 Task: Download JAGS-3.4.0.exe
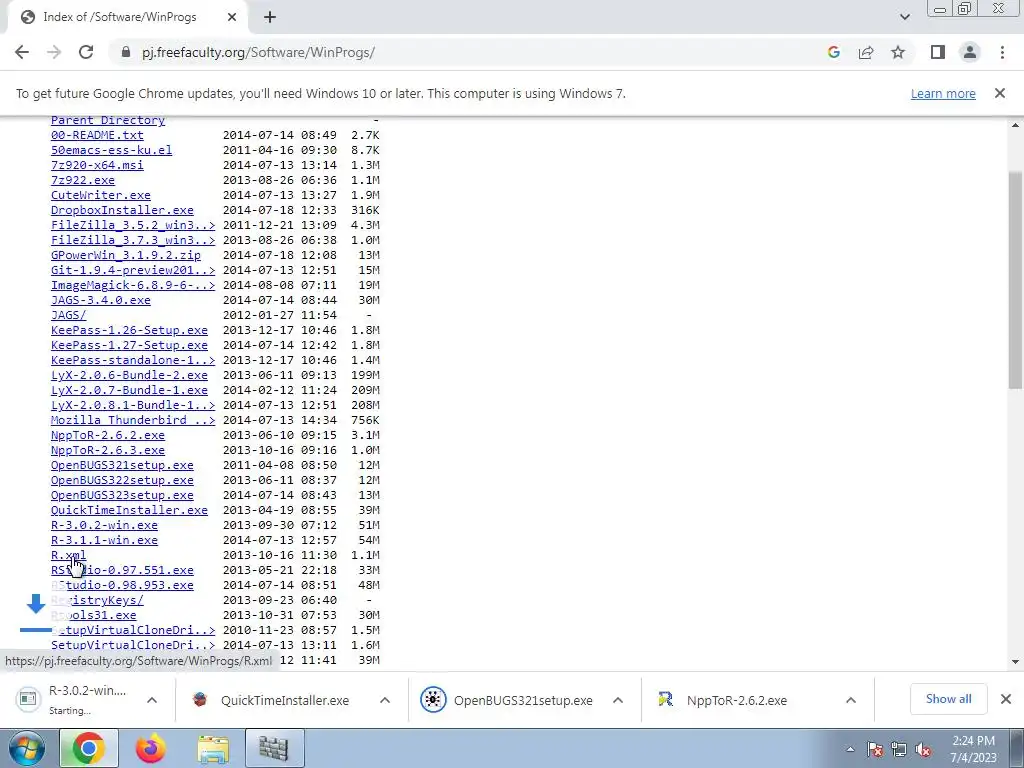[101, 300]
